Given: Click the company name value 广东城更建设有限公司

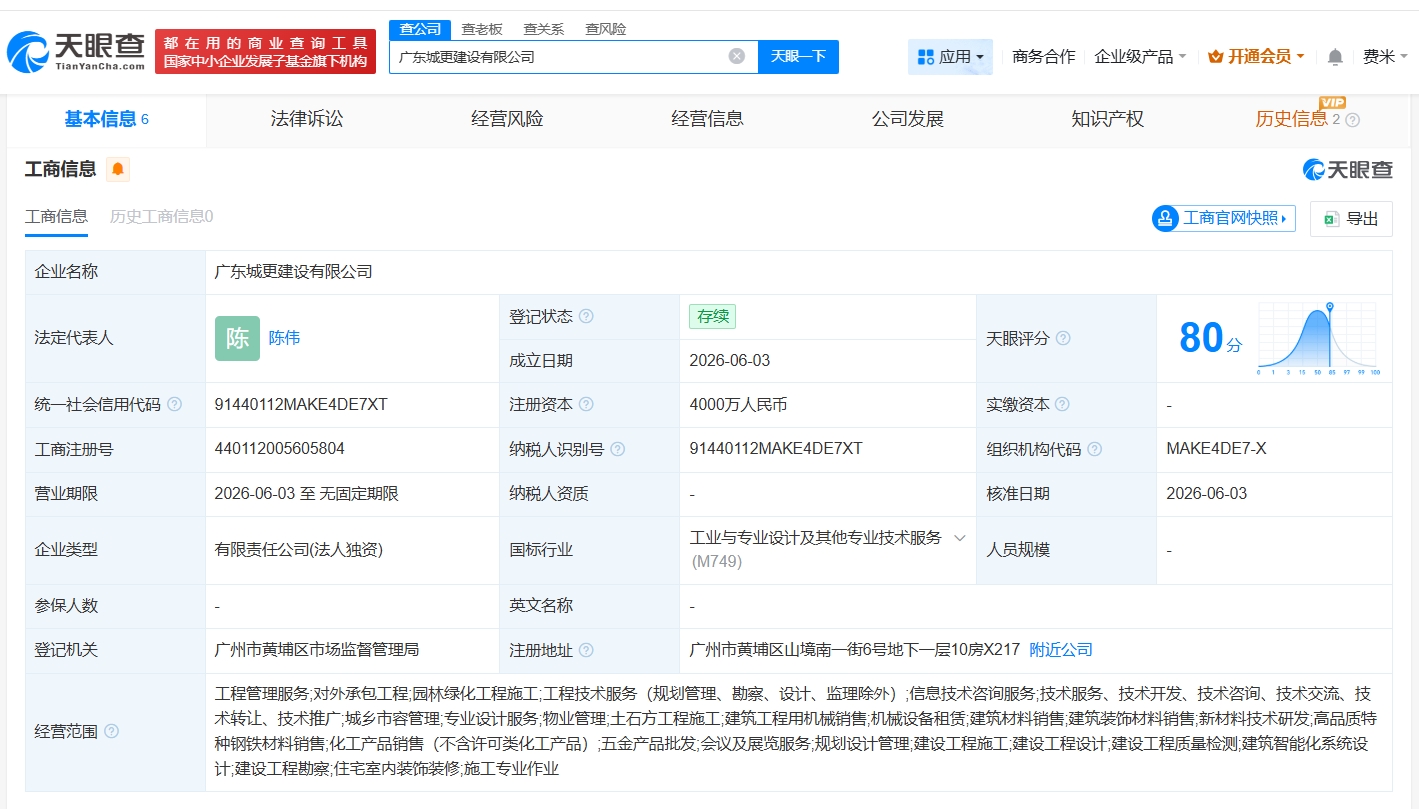Looking at the screenshot, I should pyautogui.click(x=293, y=272).
